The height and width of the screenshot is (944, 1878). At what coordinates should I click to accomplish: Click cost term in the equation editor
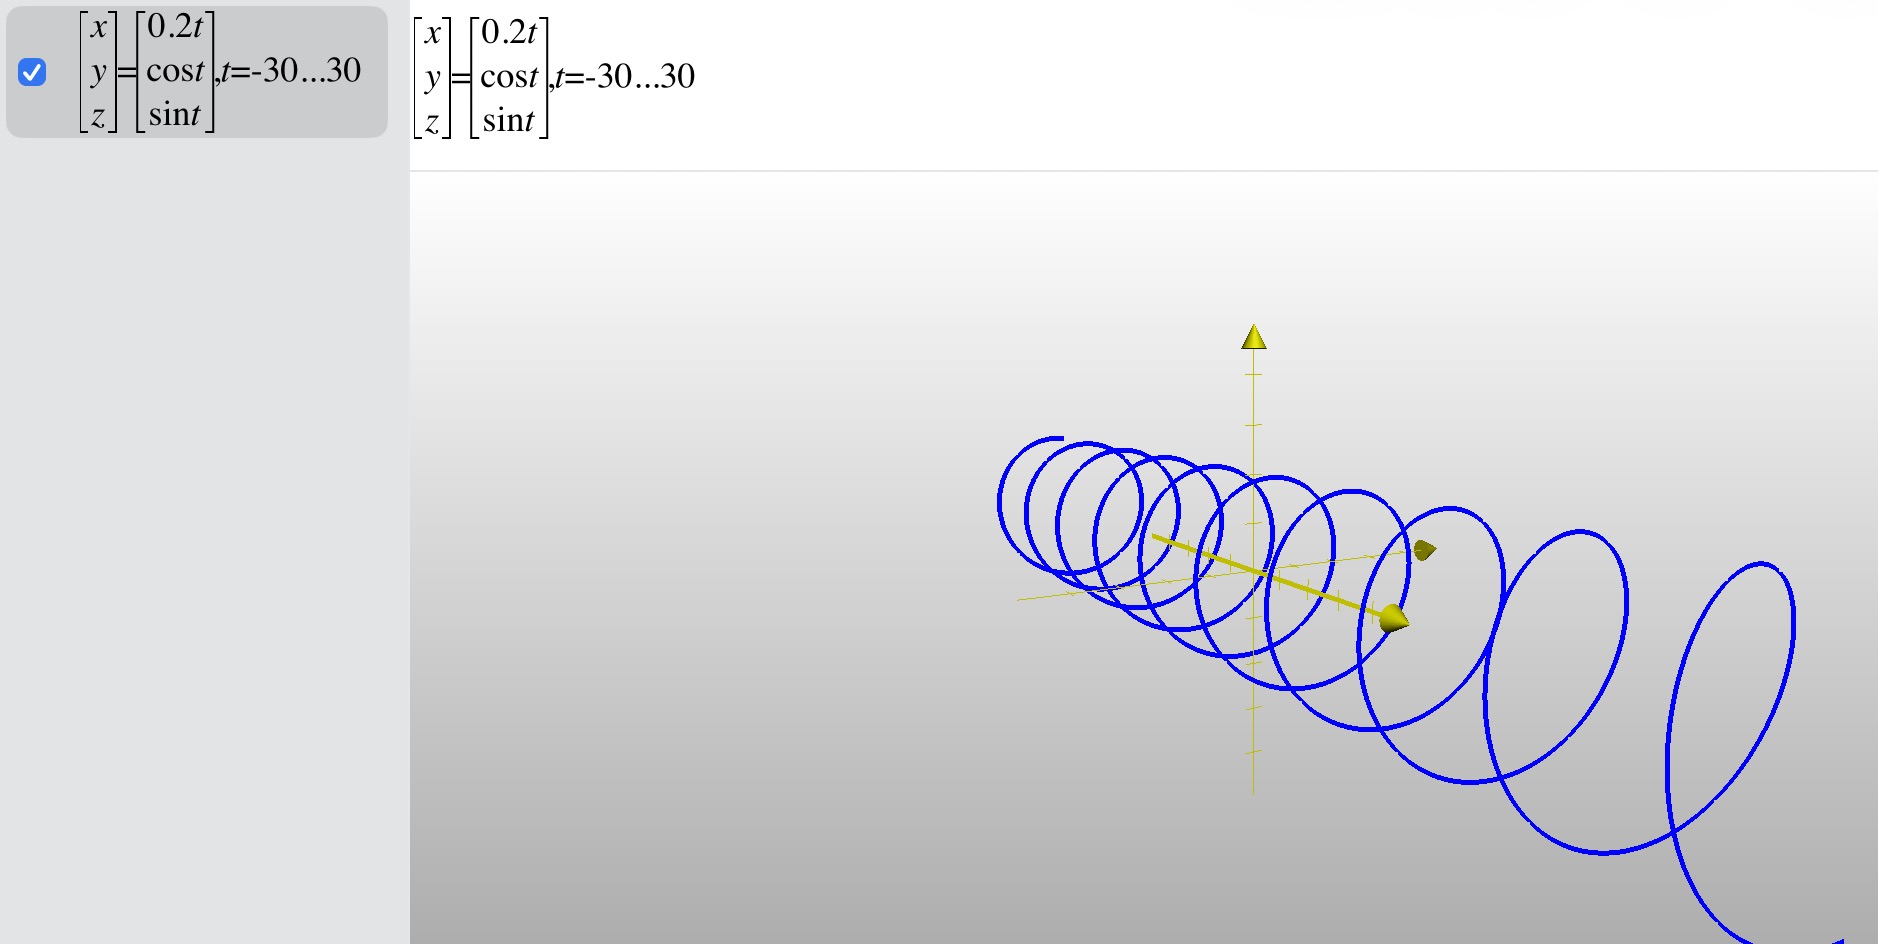coord(509,77)
